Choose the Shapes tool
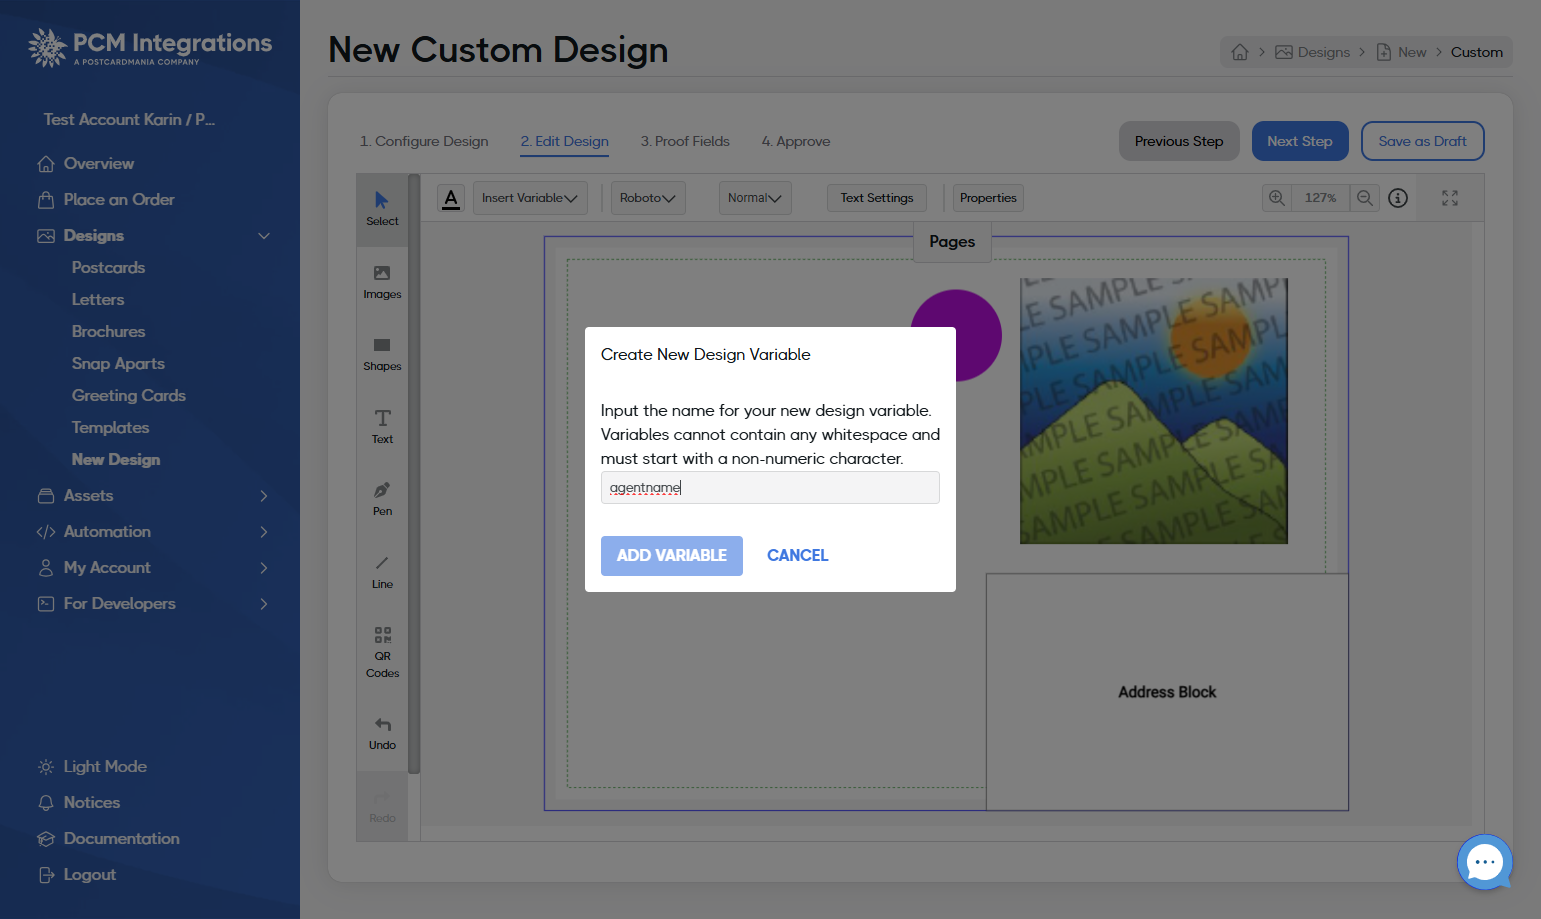The height and width of the screenshot is (919, 1541). (382, 355)
